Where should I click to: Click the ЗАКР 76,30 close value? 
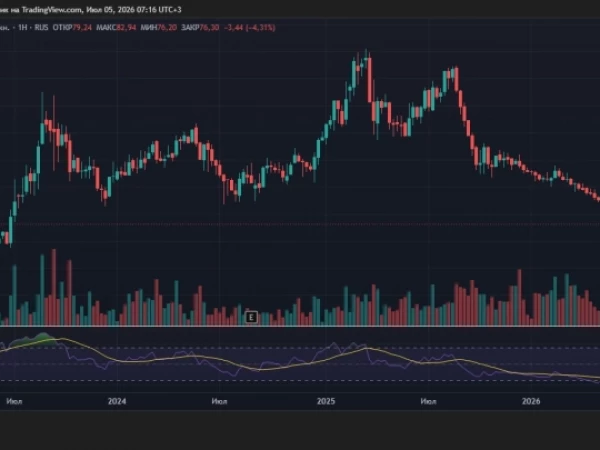coord(200,28)
